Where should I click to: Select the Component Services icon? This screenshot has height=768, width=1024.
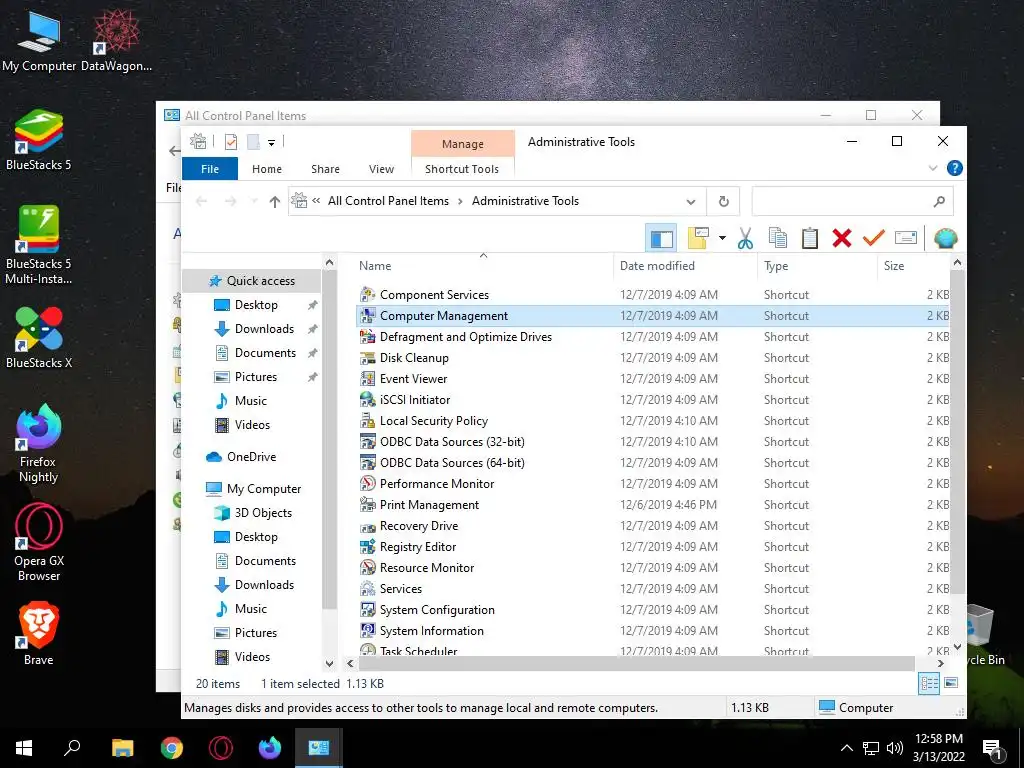click(x=368, y=295)
